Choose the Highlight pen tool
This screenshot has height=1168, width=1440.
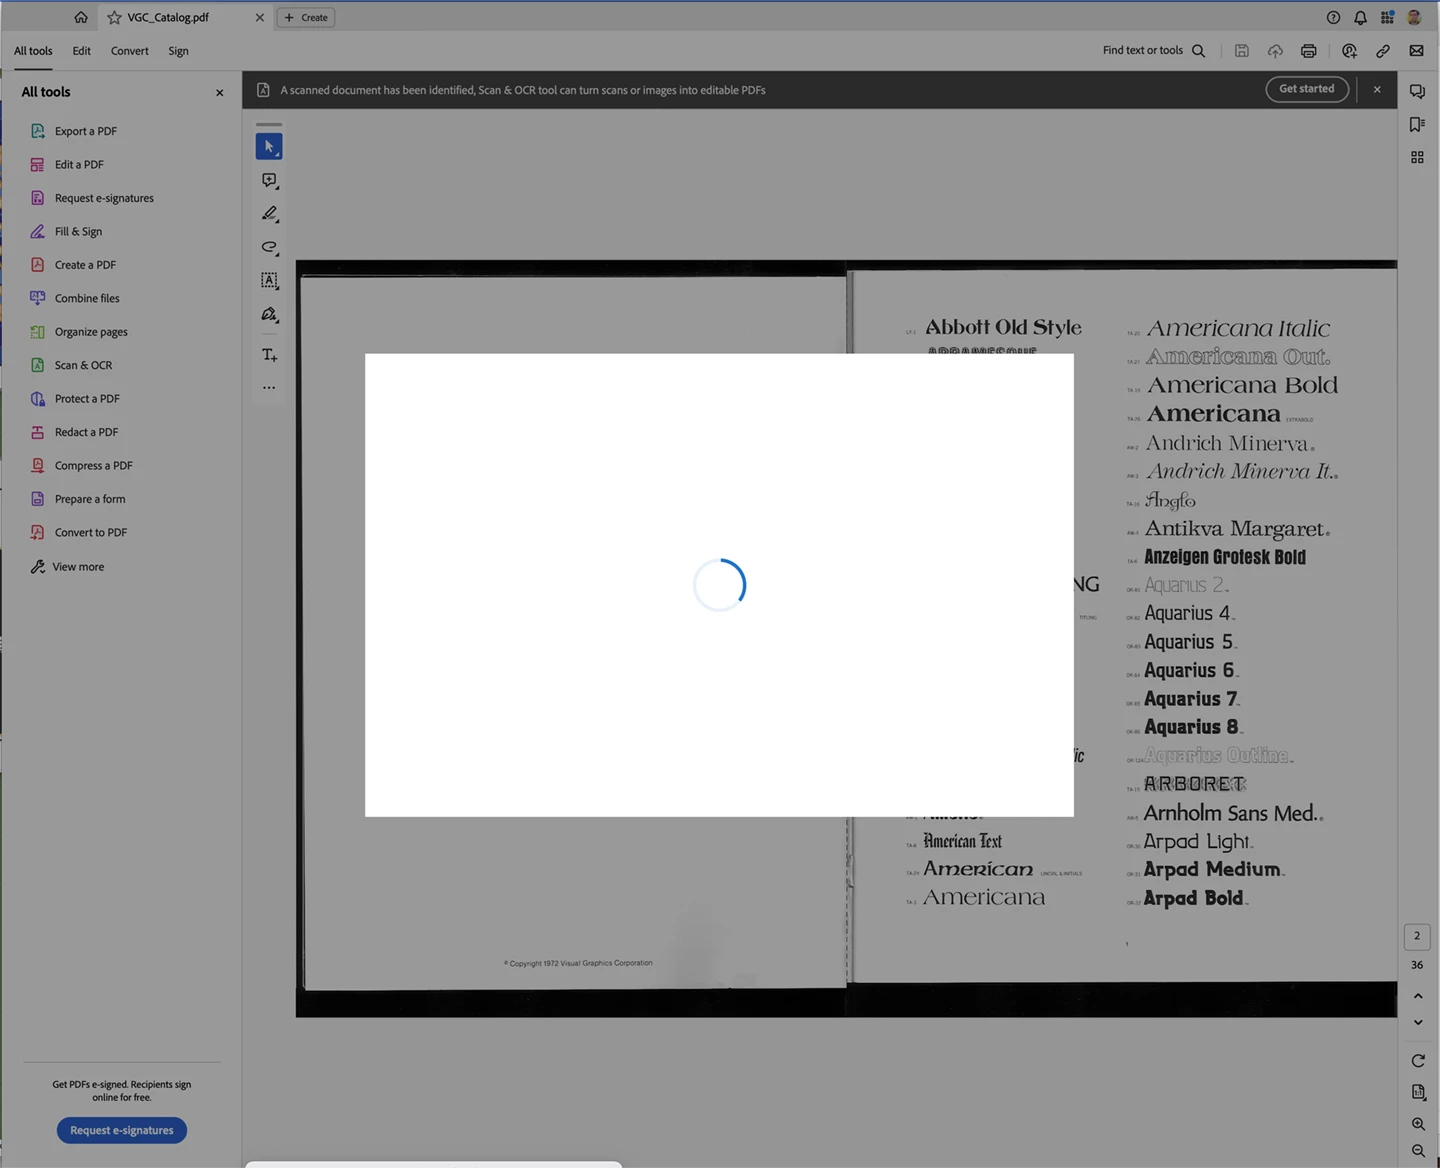pyautogui.click(x=269, y=214)
